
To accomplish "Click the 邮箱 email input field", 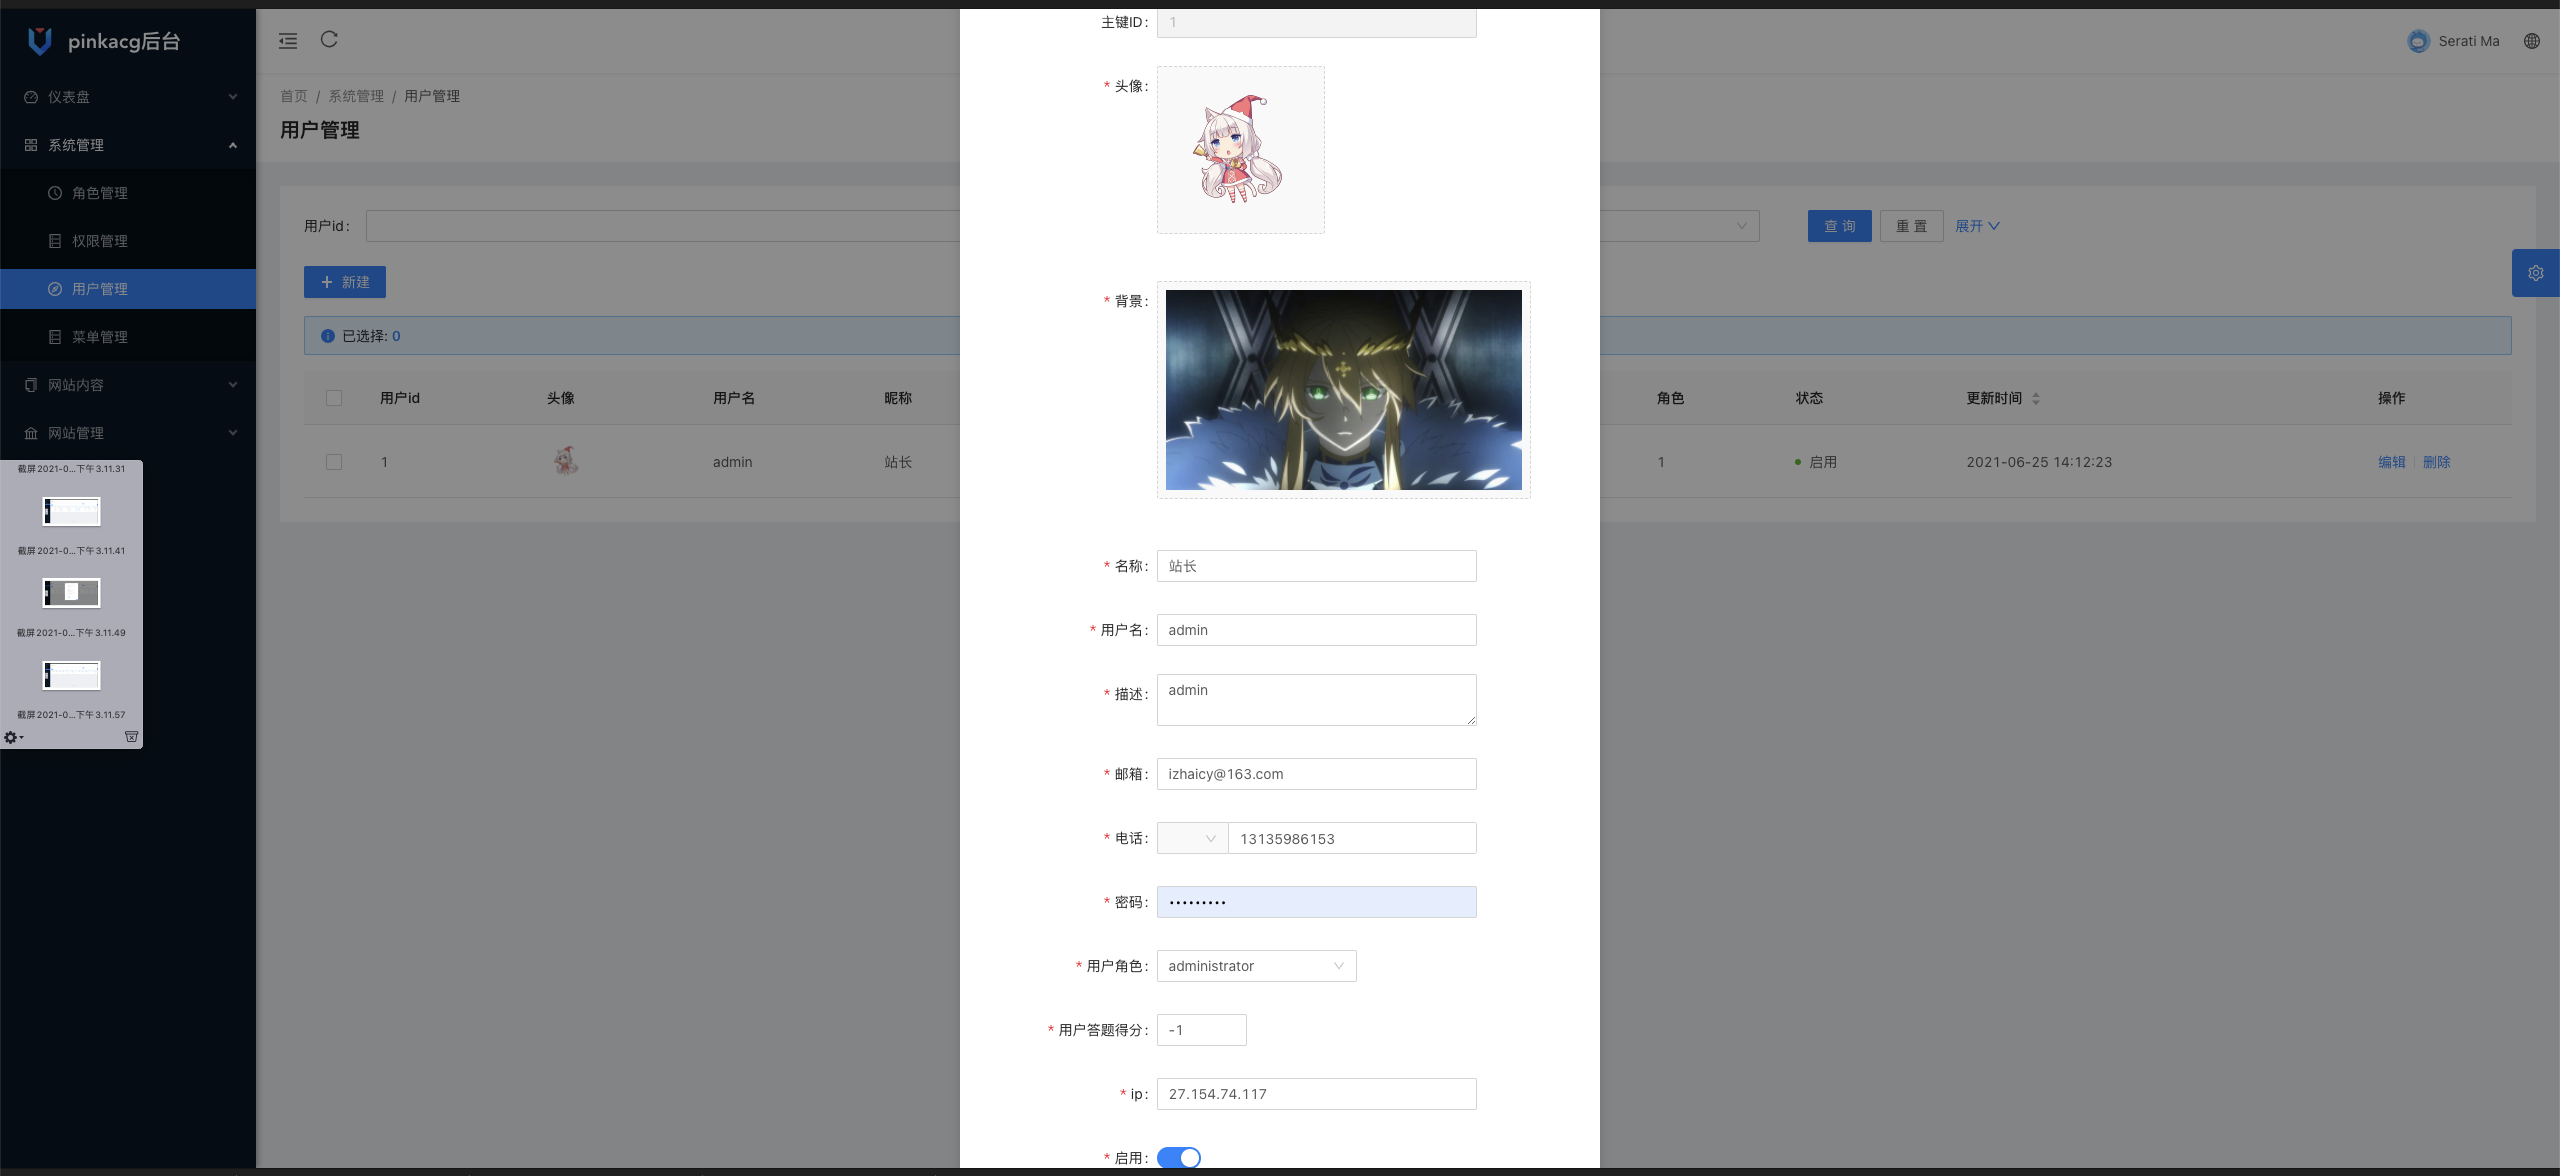I will [1316, 774].
